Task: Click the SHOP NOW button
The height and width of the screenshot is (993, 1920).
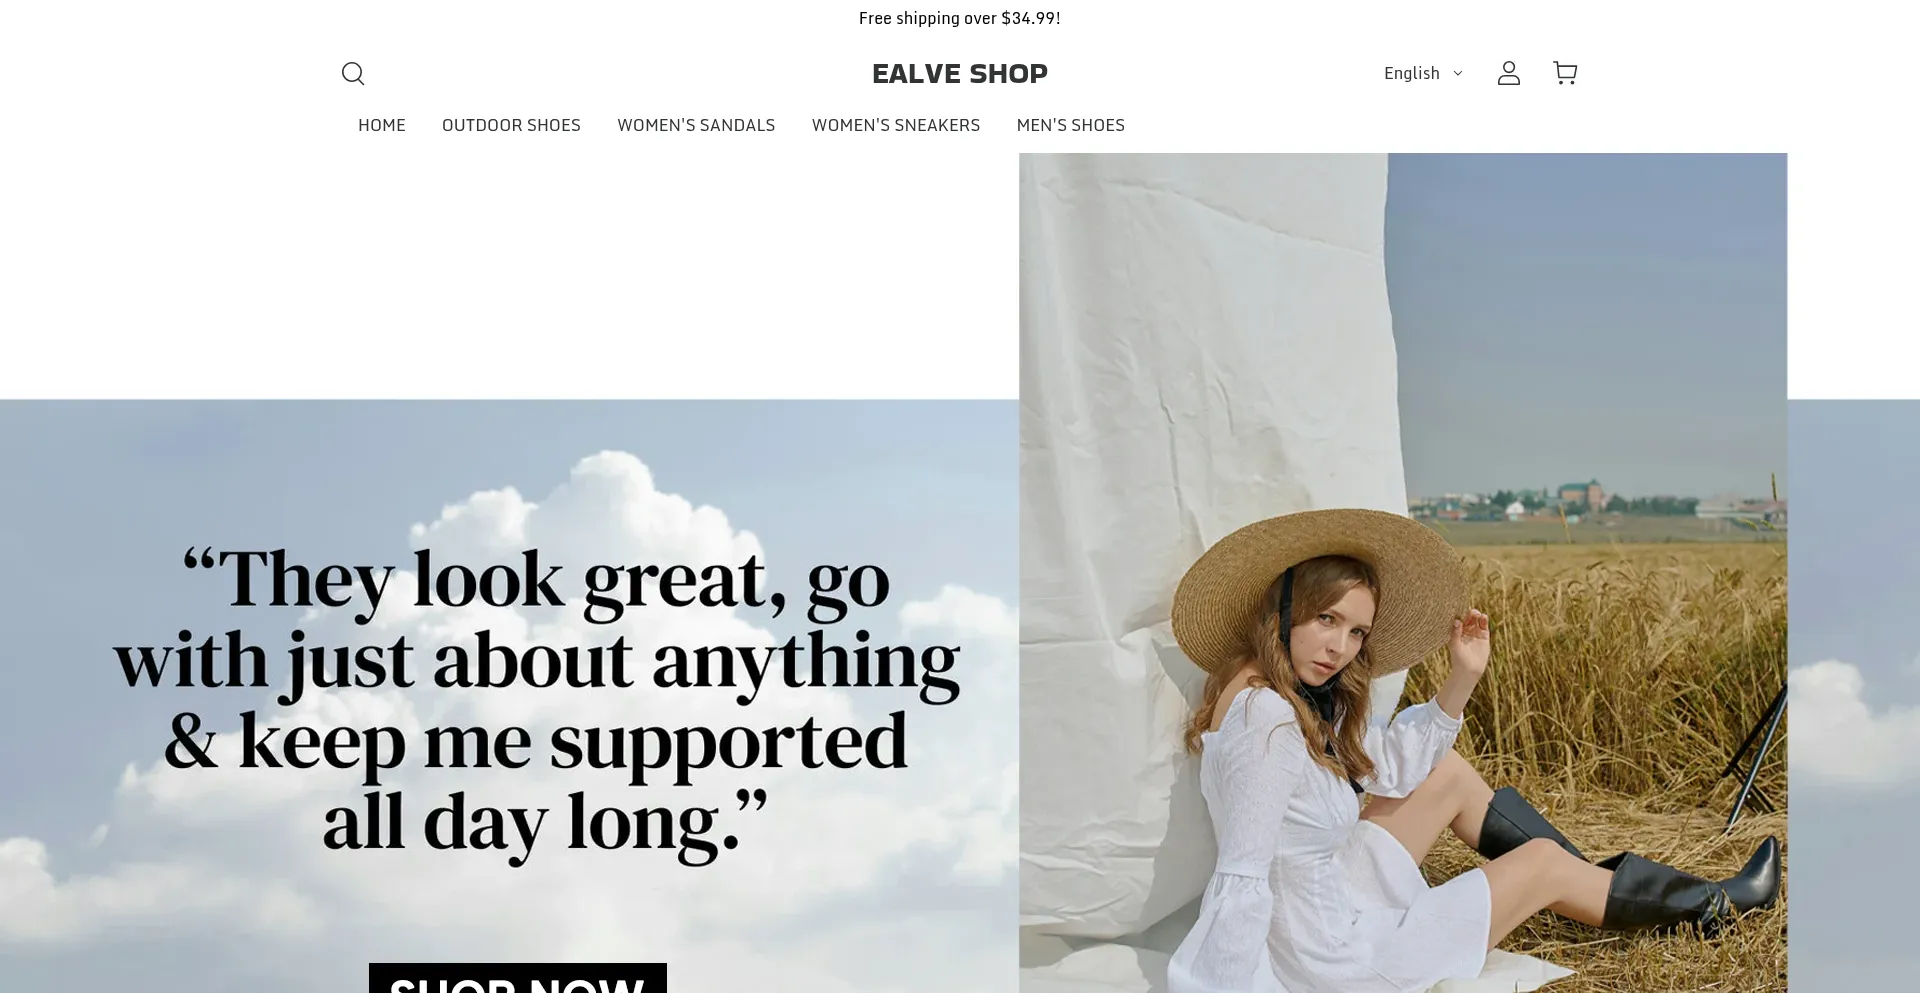Action: 518,978
